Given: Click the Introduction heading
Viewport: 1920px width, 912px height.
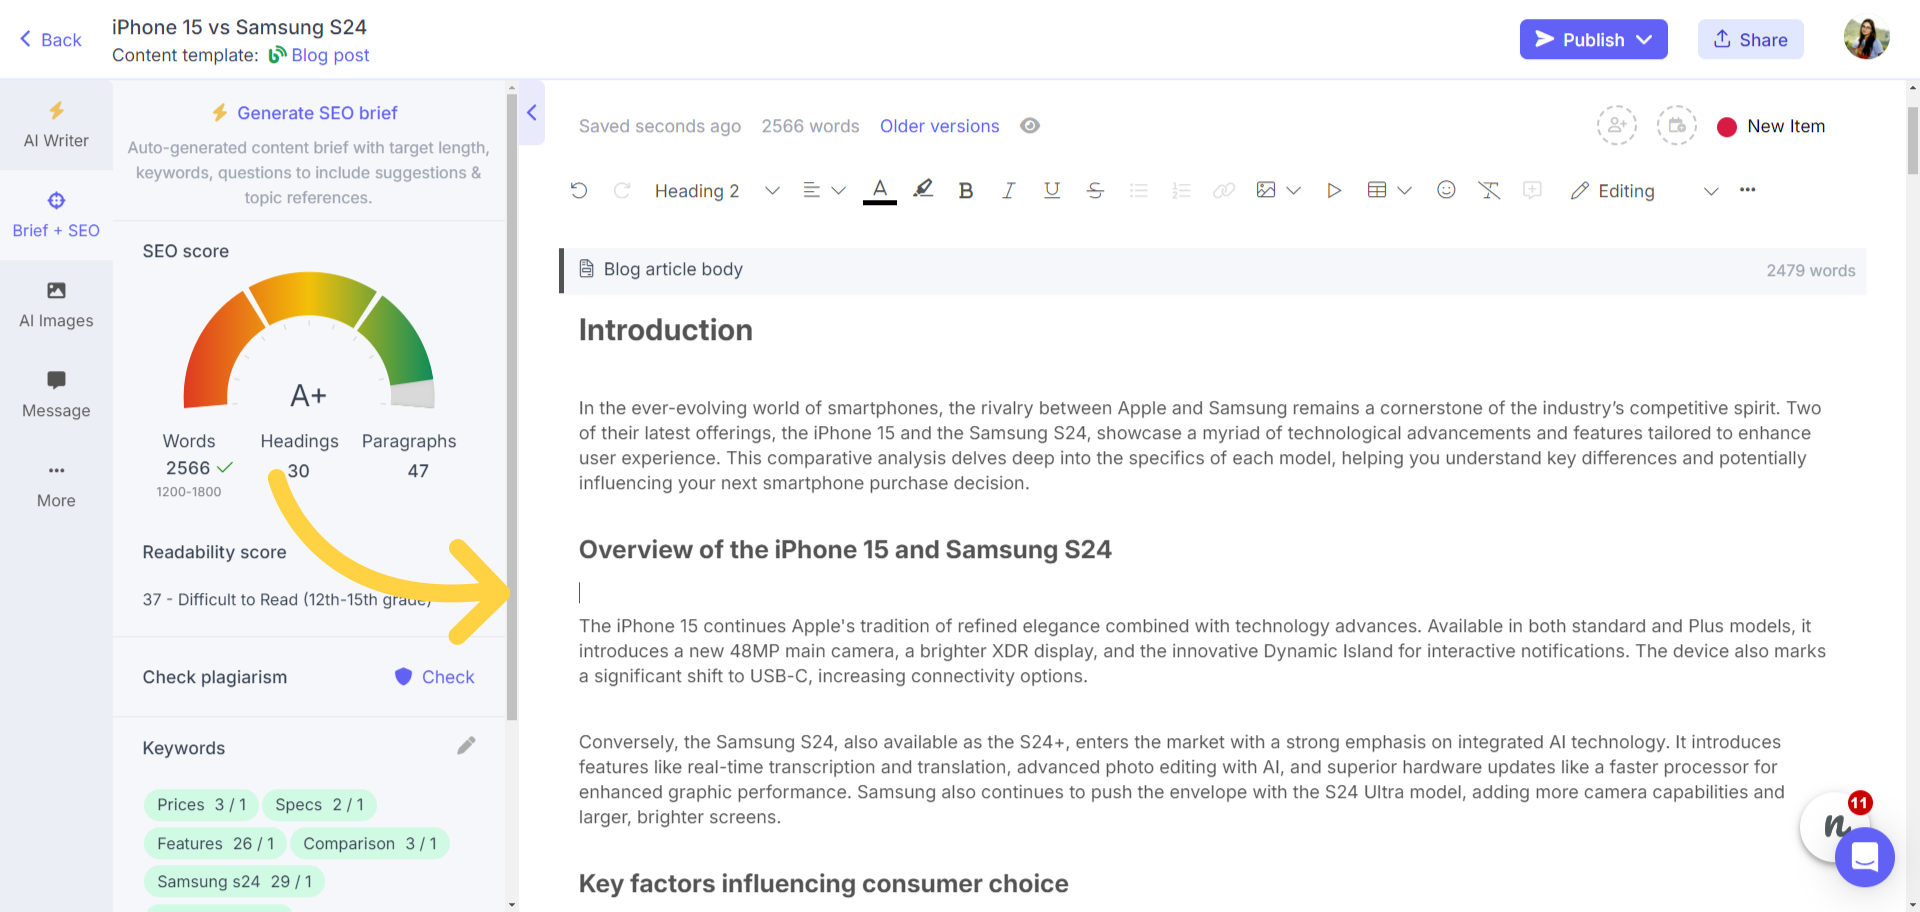Looking at the screenshot, I should pyautogui.click(x=665, y=330).
